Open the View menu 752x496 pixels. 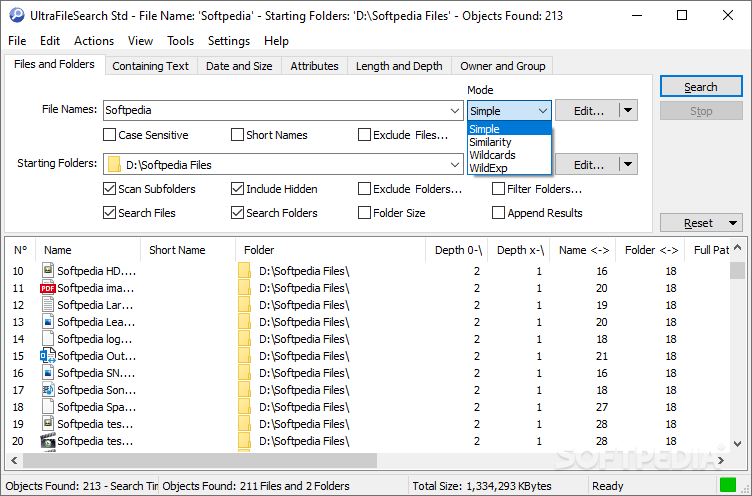coord(140,41)
